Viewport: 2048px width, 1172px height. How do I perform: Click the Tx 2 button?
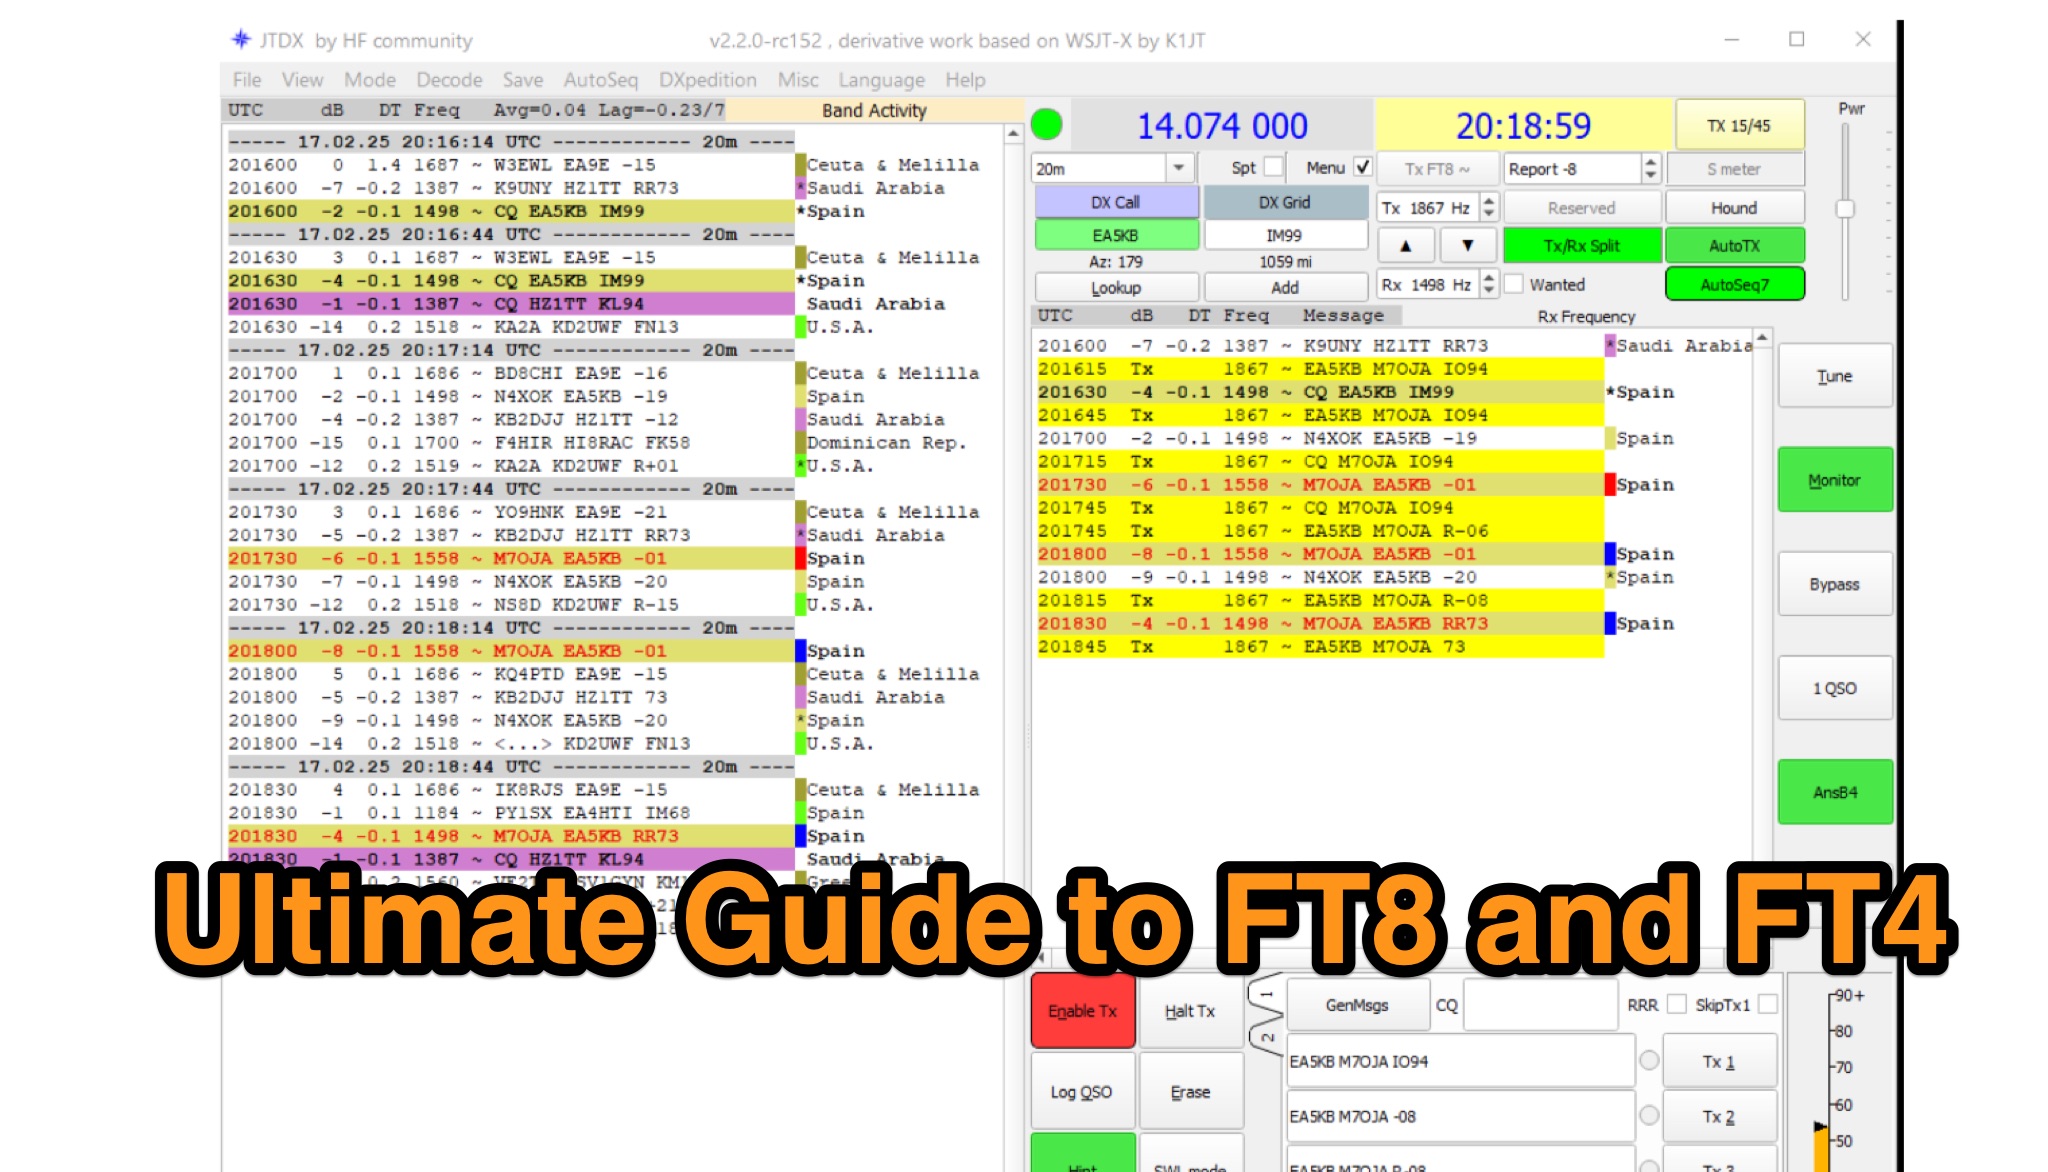(1719, 1116)
